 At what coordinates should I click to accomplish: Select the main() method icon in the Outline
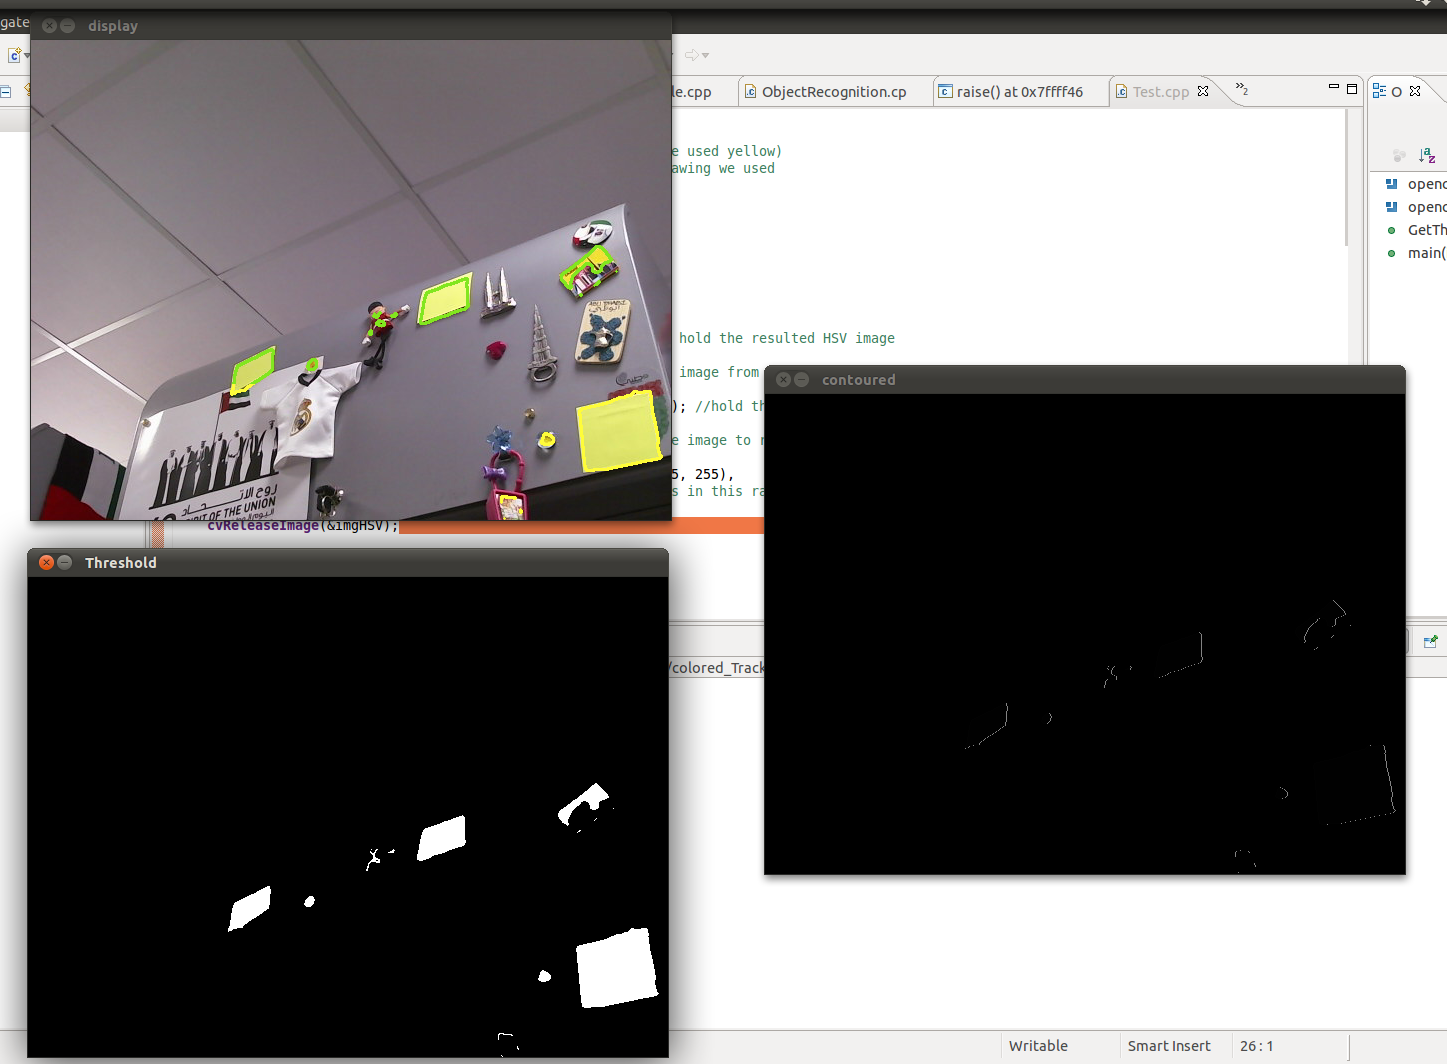click(x=1392, y=253)
